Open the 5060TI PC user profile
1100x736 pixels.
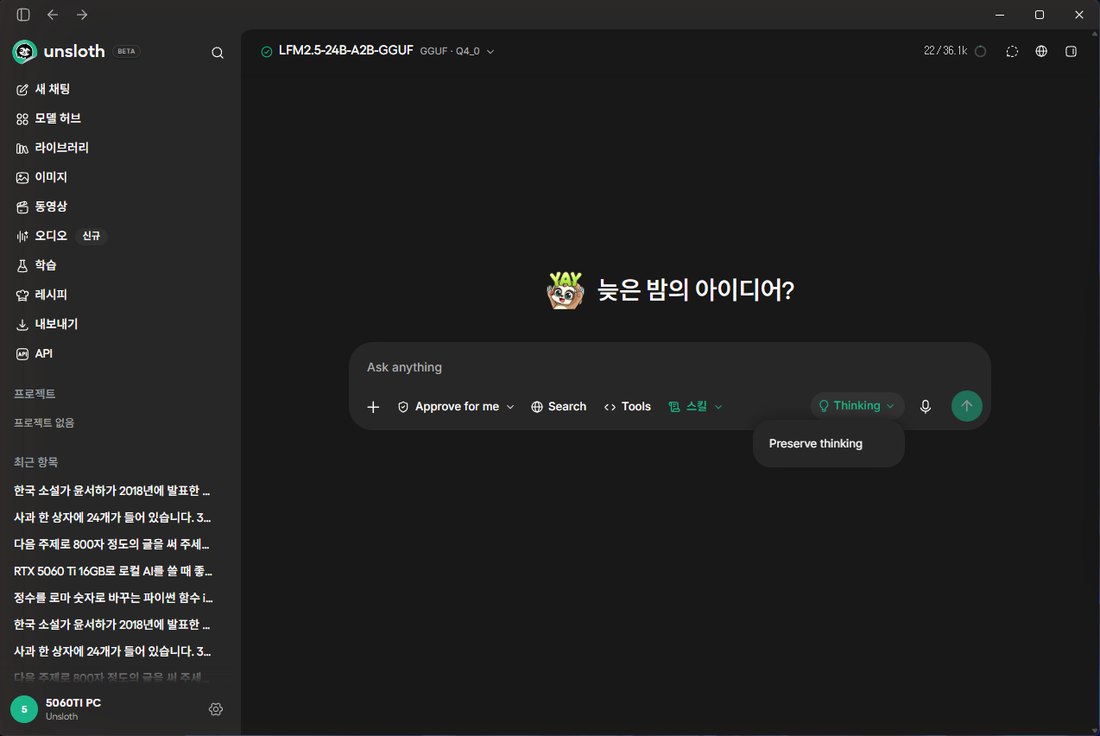[x=73, y=709]
